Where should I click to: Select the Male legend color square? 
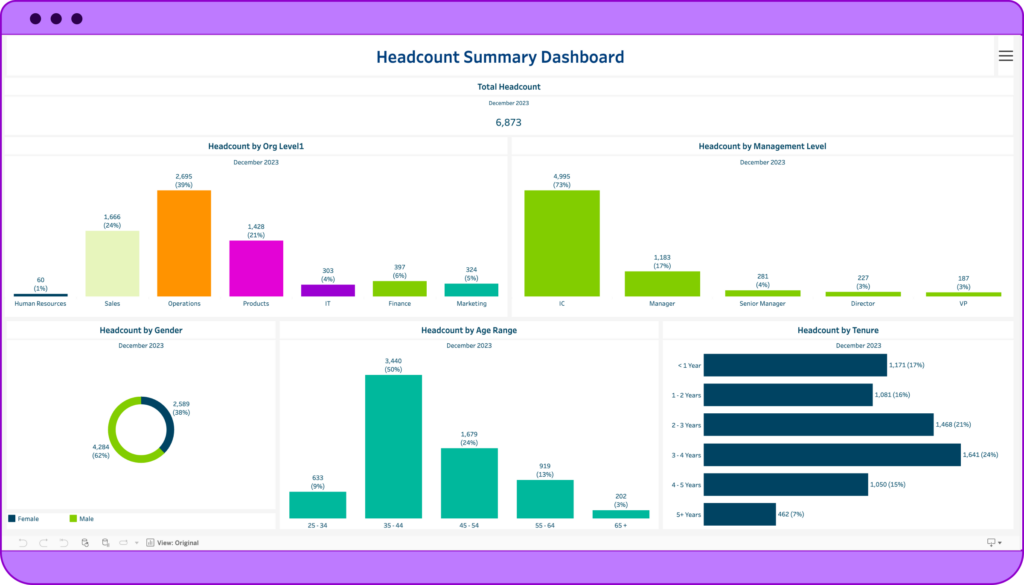click(73, 519)
